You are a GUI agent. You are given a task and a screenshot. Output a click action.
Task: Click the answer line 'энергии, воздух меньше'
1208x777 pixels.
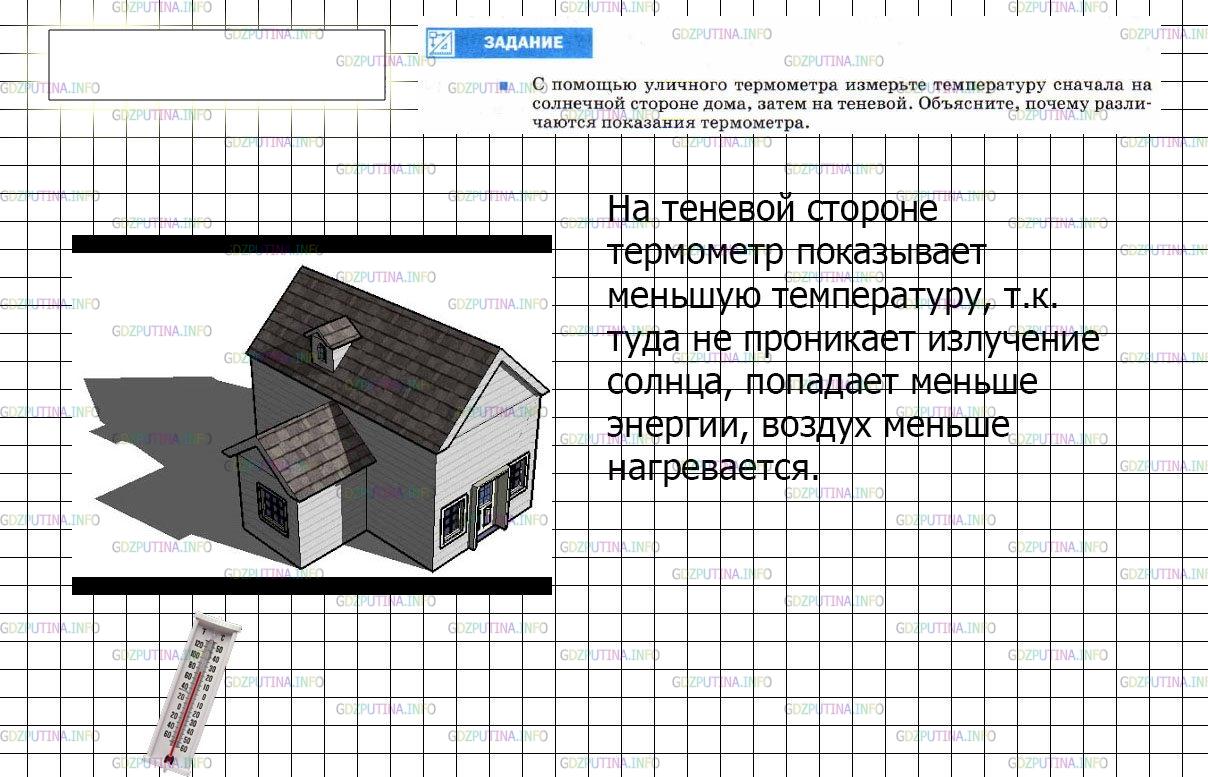[x=808, y=426]
